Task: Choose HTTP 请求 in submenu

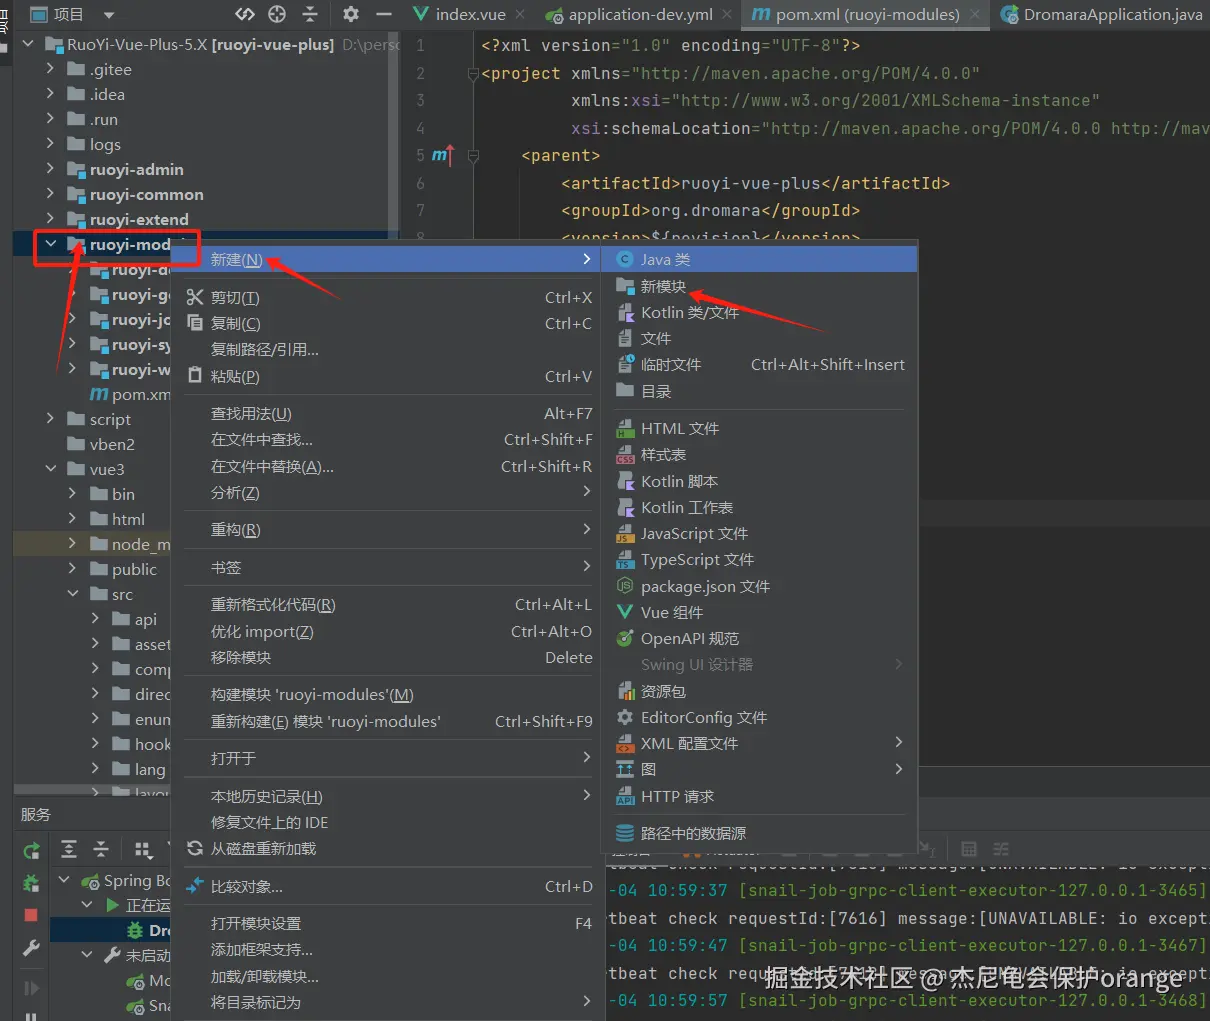Action: tap(759, 796)
